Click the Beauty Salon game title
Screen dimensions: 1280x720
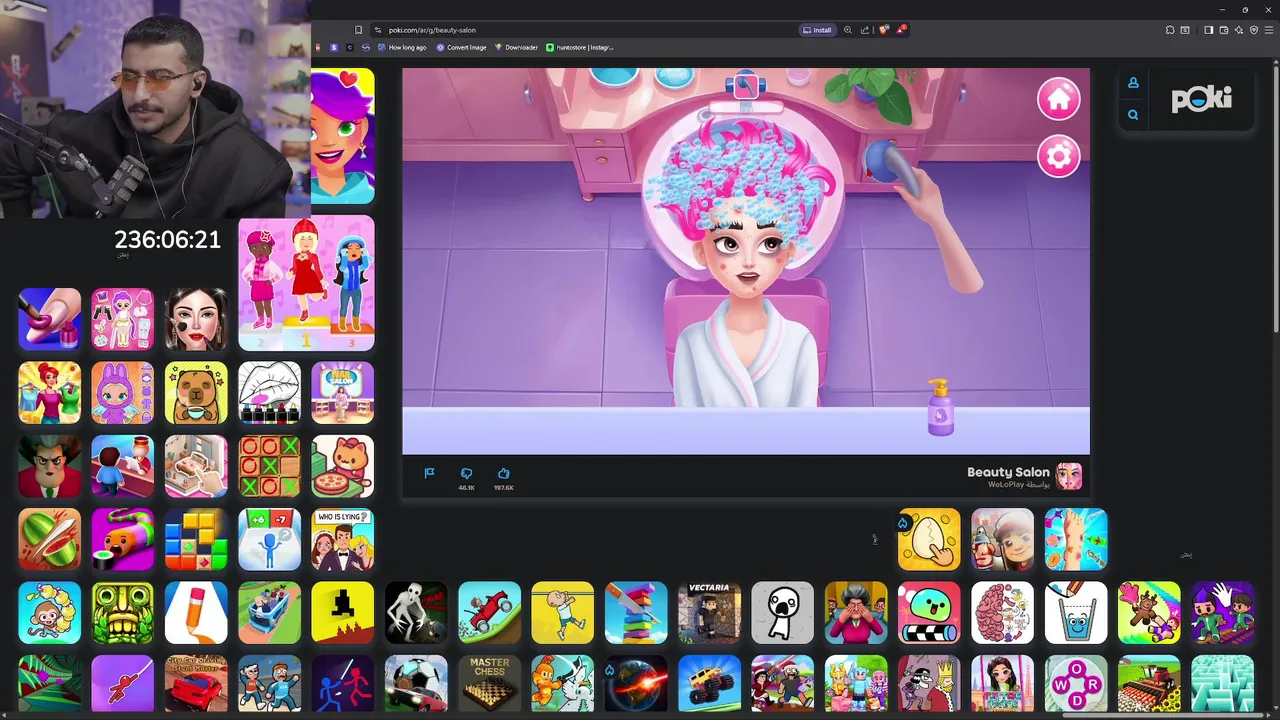tap(1008, 472)
